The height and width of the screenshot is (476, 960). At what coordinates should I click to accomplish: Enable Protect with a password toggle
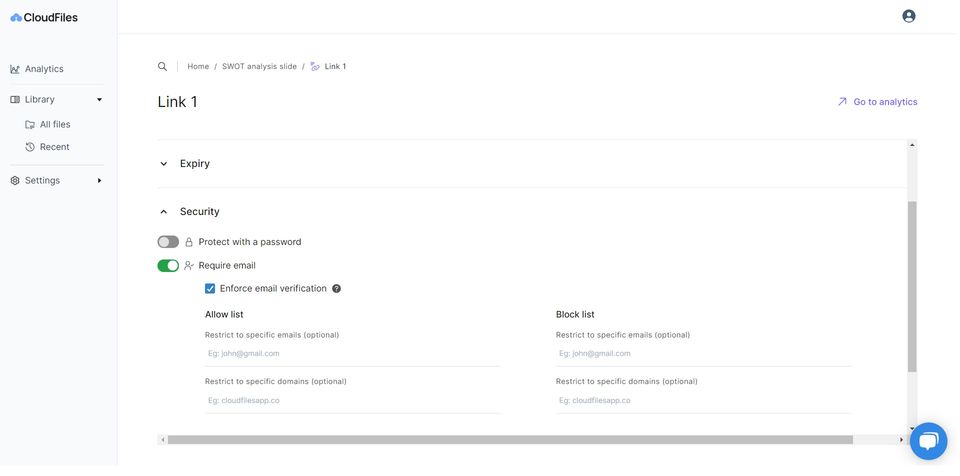tap(168, 242)
